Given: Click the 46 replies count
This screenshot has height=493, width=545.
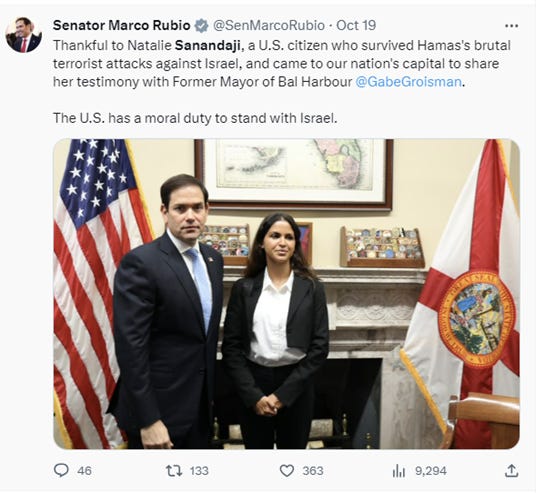Looking at the screenshot, I should click(84, 471).
